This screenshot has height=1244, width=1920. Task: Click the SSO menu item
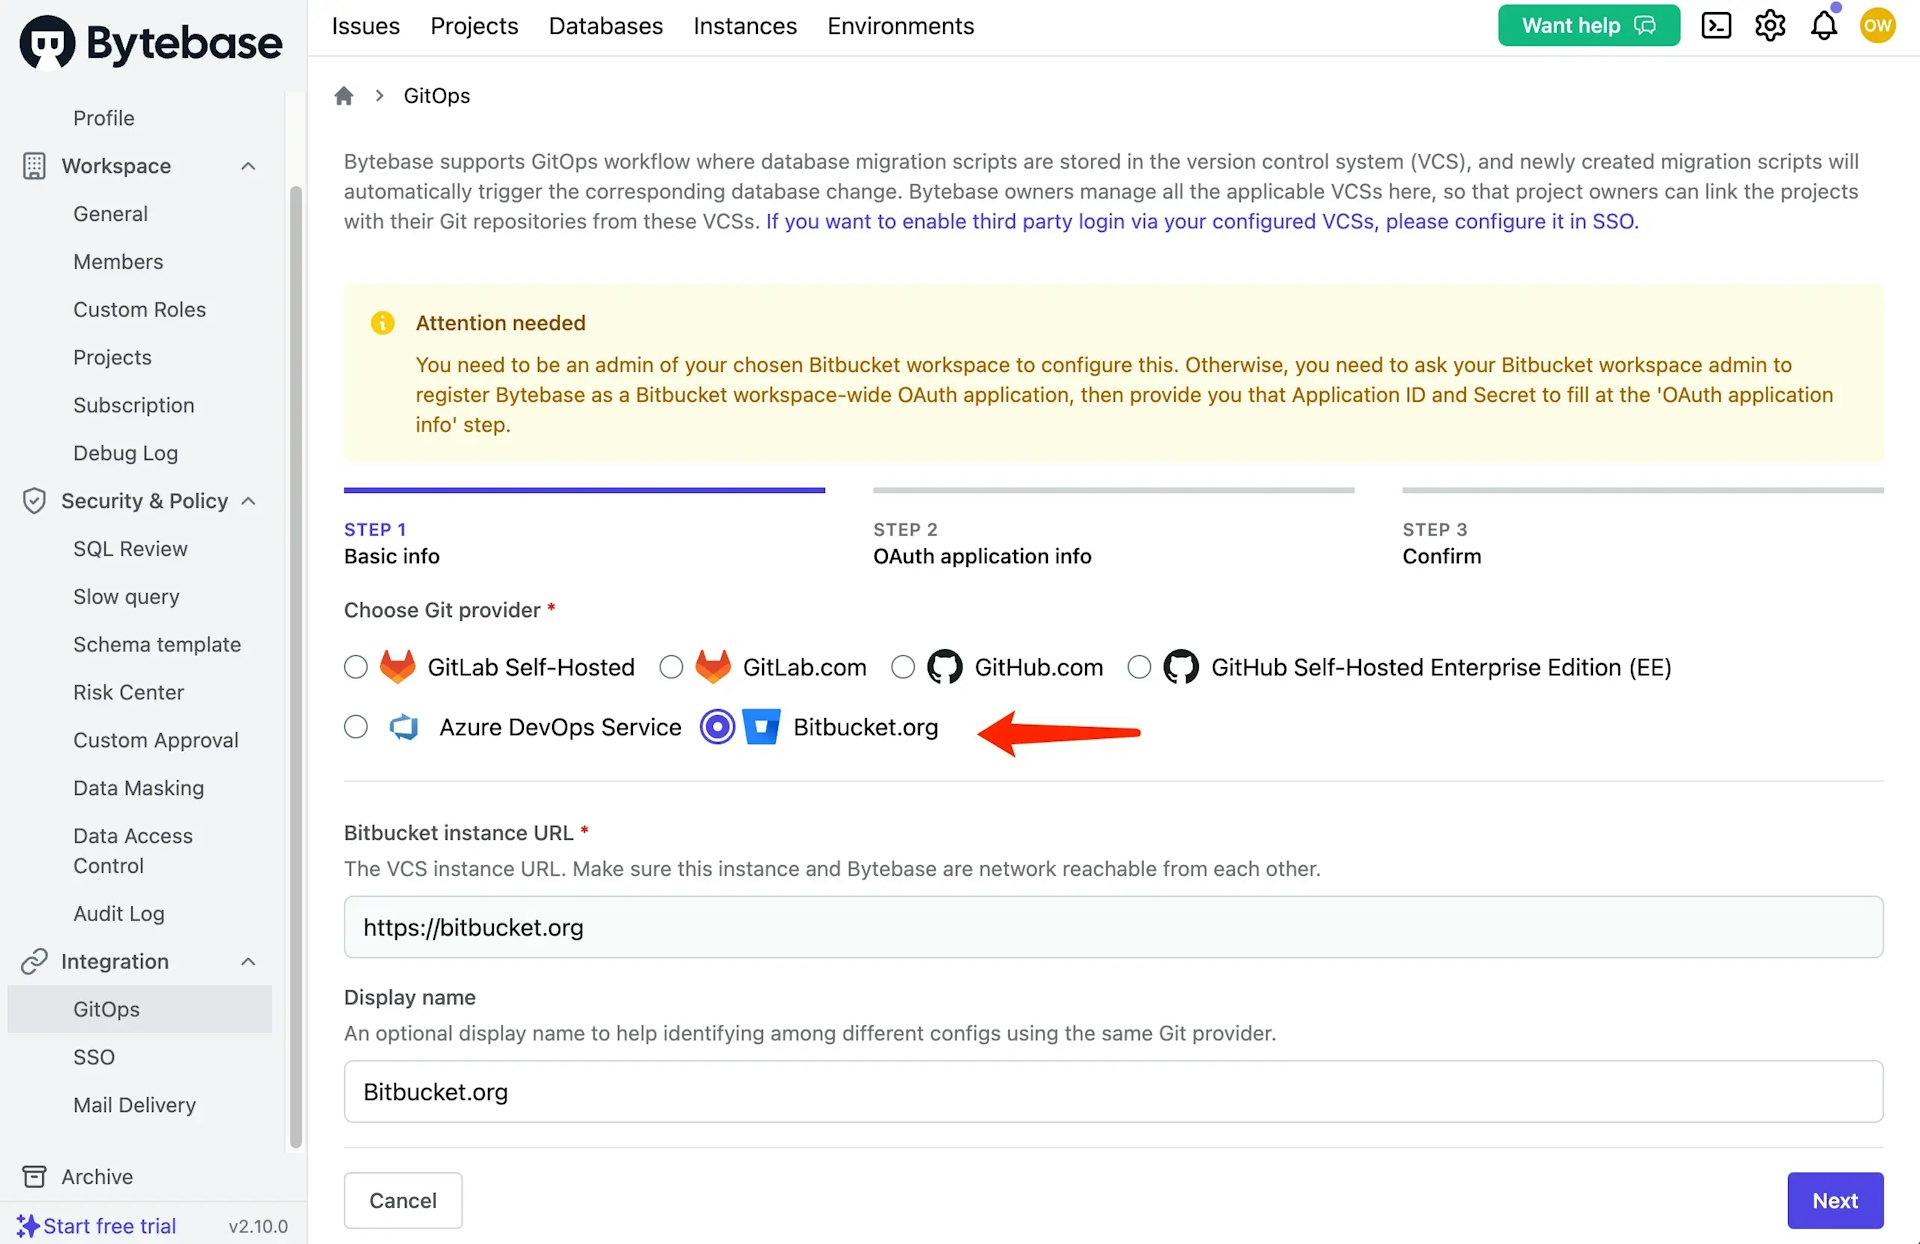coord(94,1056)
